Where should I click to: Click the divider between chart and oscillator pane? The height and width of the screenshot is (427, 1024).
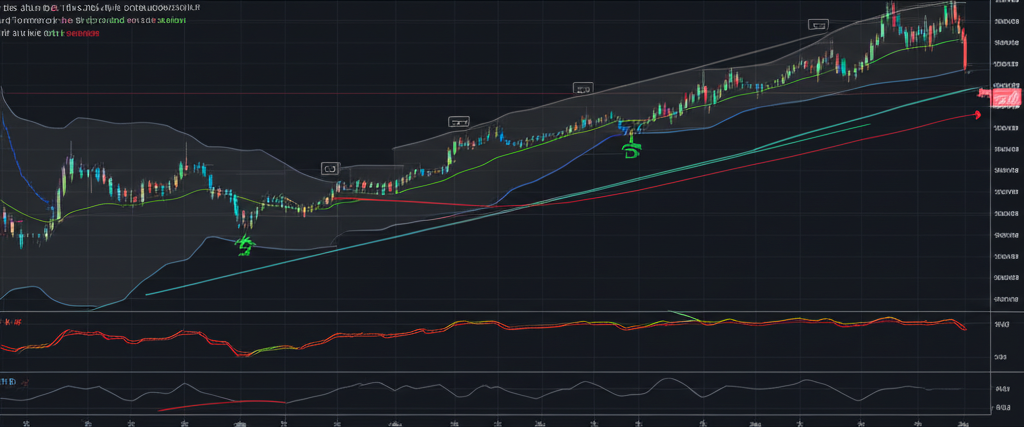coord(500,312)
